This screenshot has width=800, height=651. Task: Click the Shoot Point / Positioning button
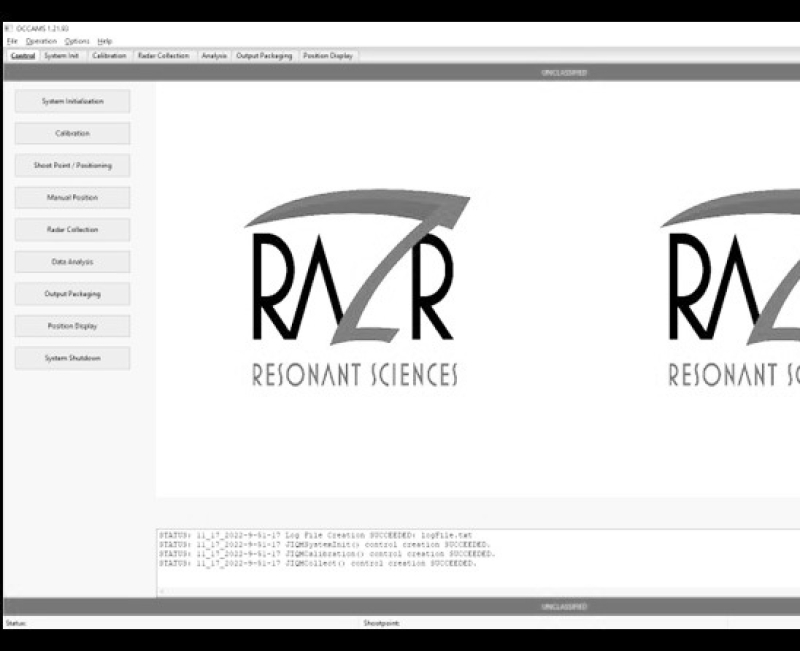pos(72,165)
